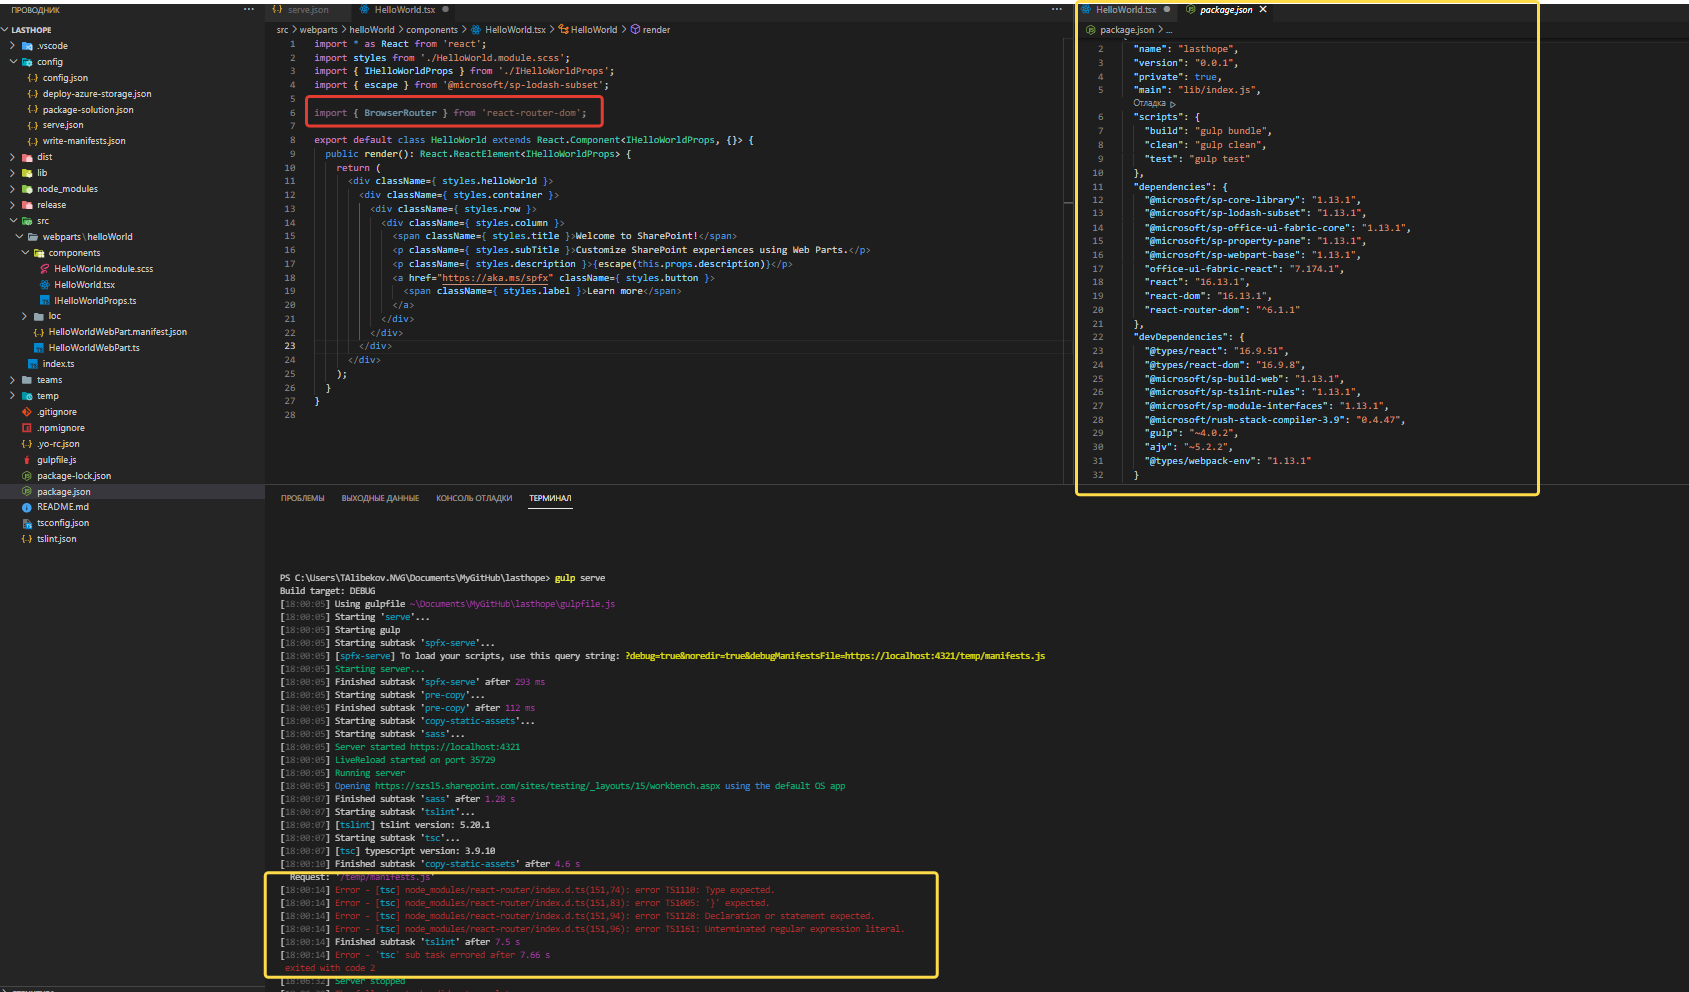Click the .vscode folder icon
The image size is (1689, 992).
click(27, 46)
